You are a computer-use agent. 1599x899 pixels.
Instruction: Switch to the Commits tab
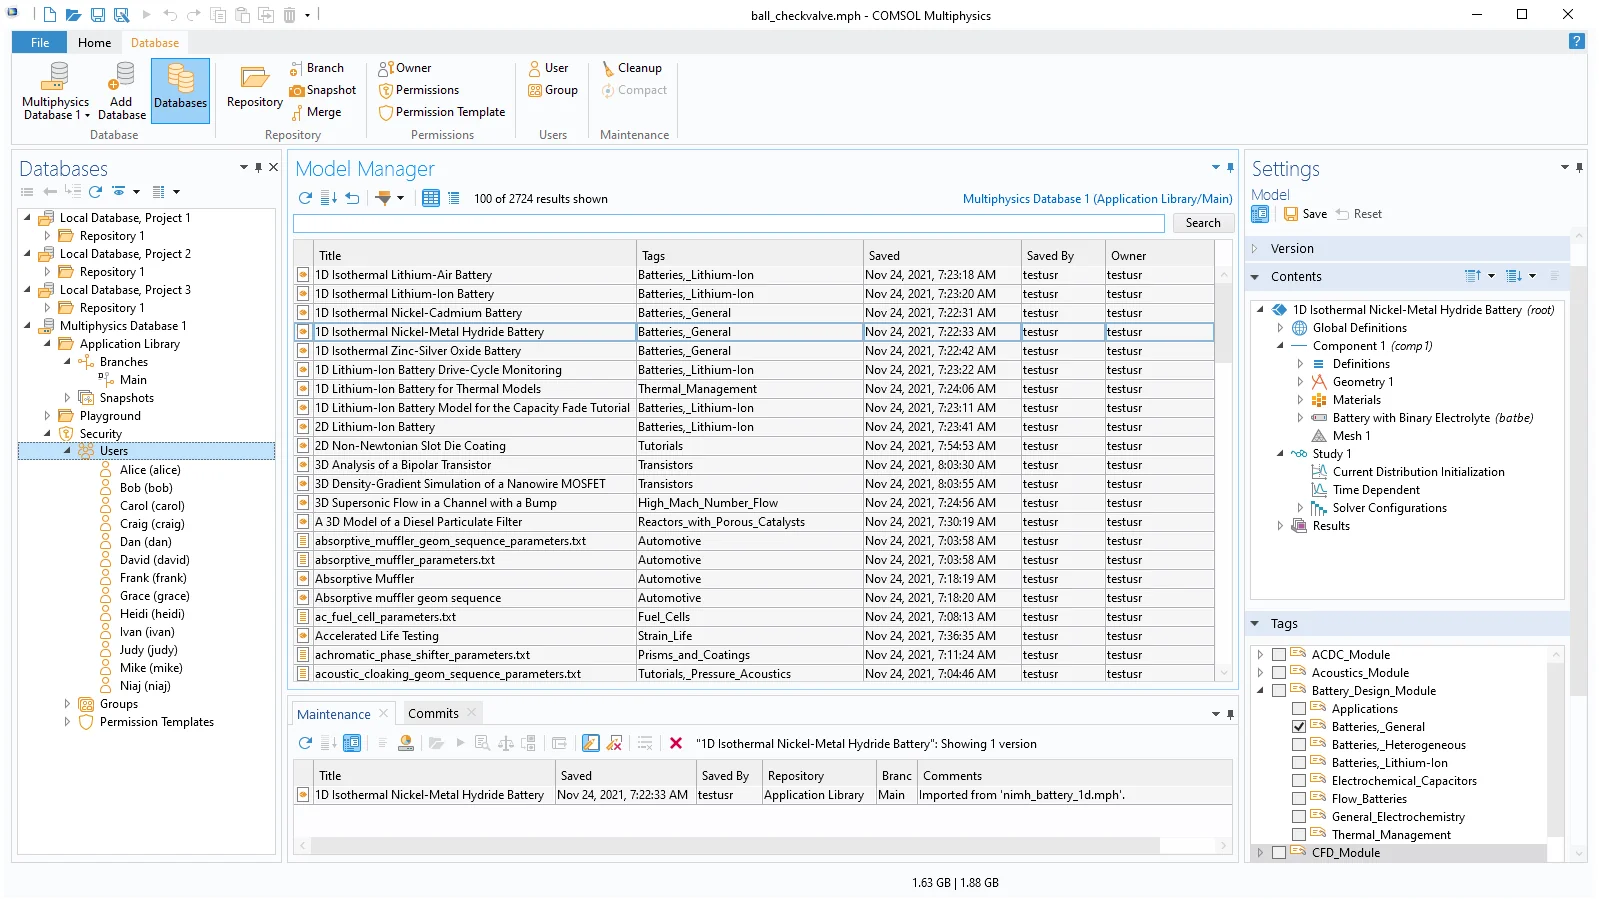[x=433, y=713]
